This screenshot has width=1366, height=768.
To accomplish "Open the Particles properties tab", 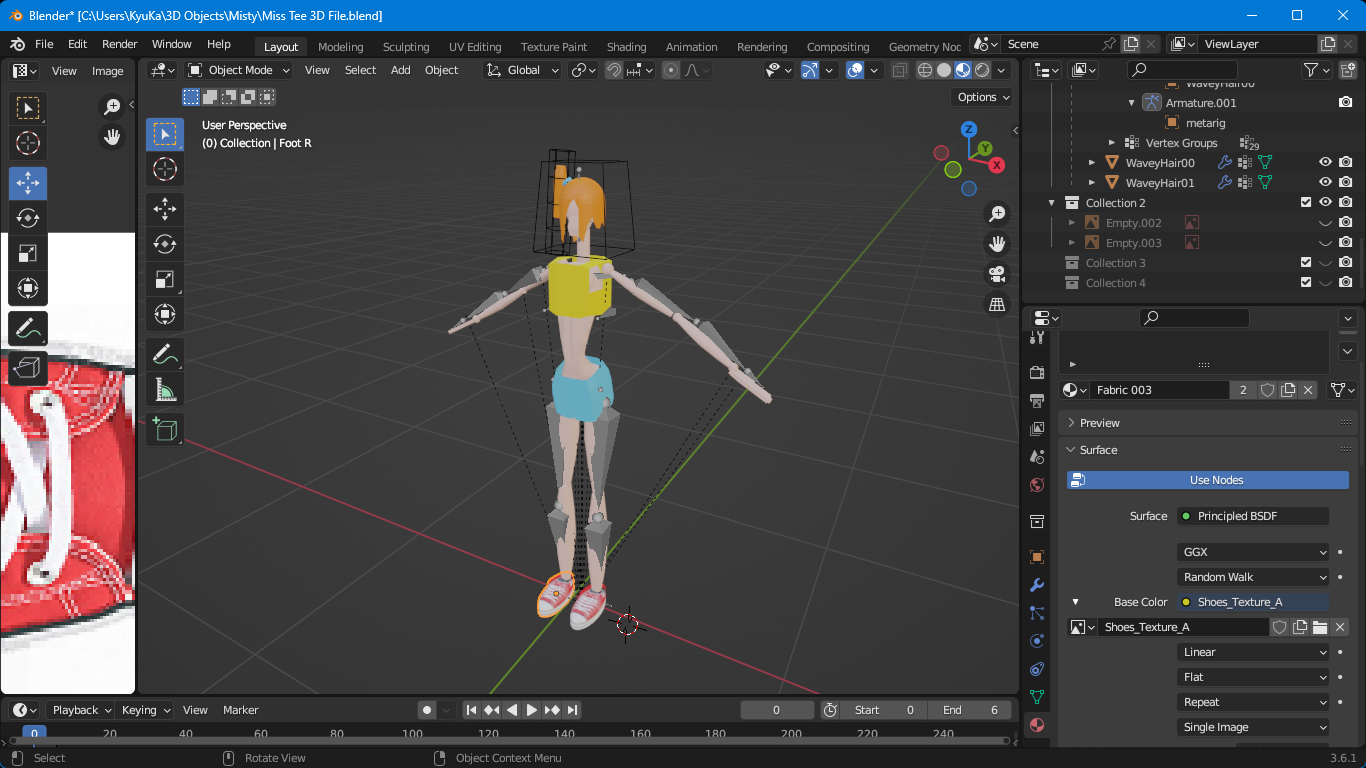I will click(1037, 613).
